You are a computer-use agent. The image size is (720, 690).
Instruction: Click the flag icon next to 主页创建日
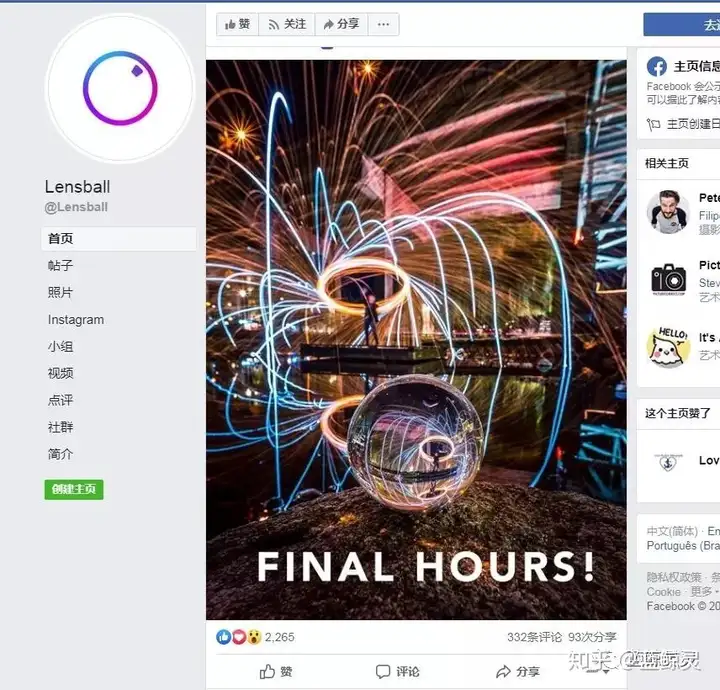(x=653, y=124)
